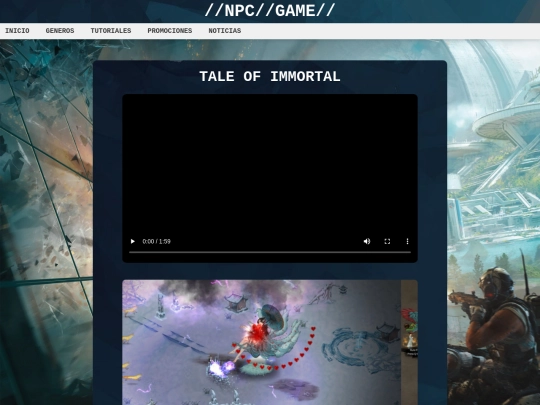Click the 0:00 / 1:59 time display
The width and height of the screenshot is (540, 405).
point(156,241)
